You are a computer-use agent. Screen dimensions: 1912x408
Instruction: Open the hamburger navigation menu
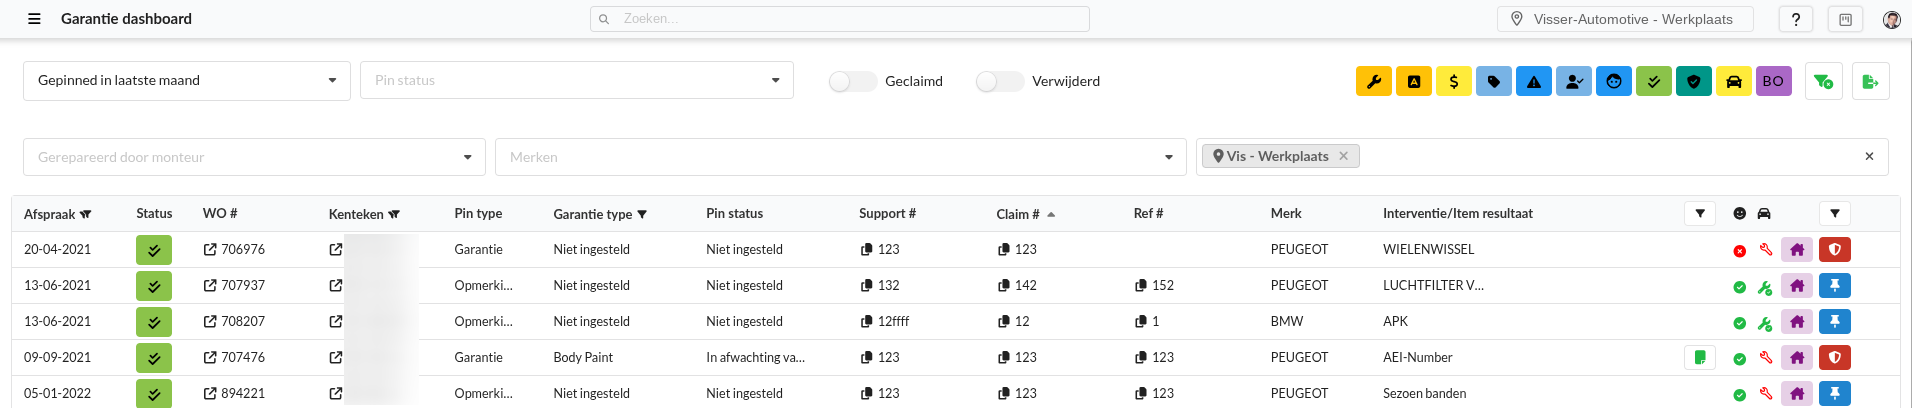tap(34, 19)
